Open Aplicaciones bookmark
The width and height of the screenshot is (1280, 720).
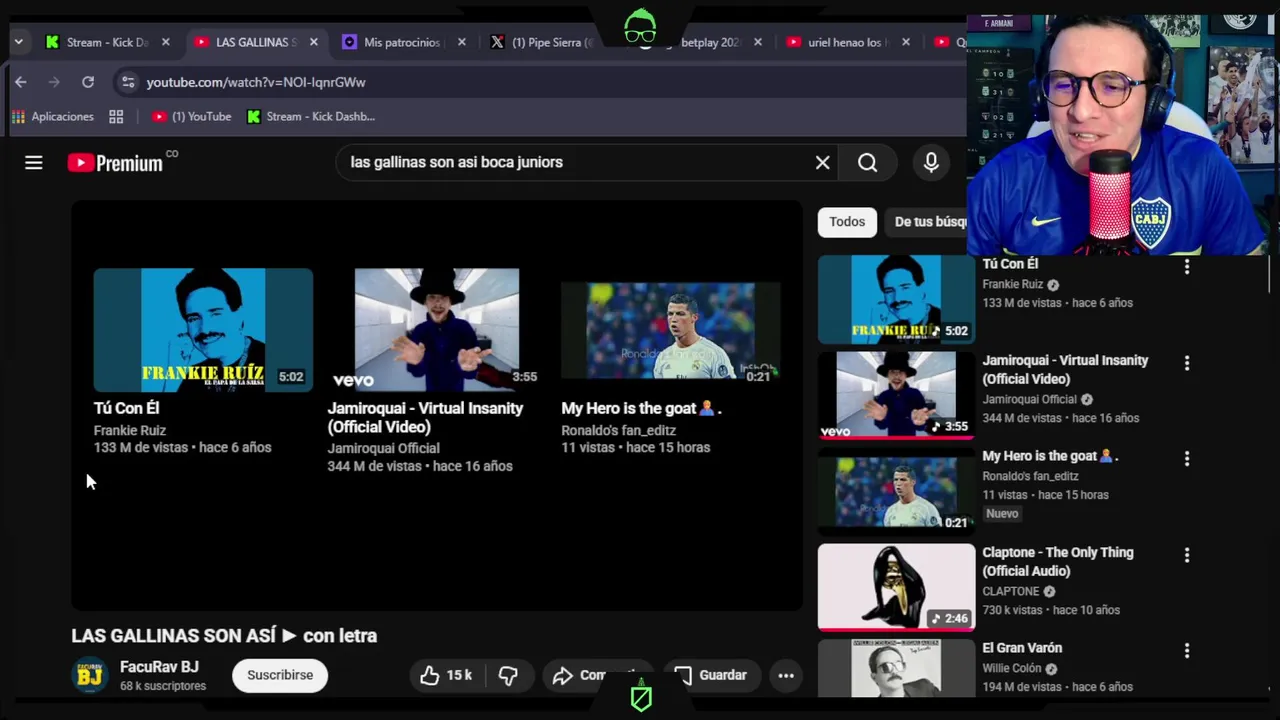click(52, 116)
